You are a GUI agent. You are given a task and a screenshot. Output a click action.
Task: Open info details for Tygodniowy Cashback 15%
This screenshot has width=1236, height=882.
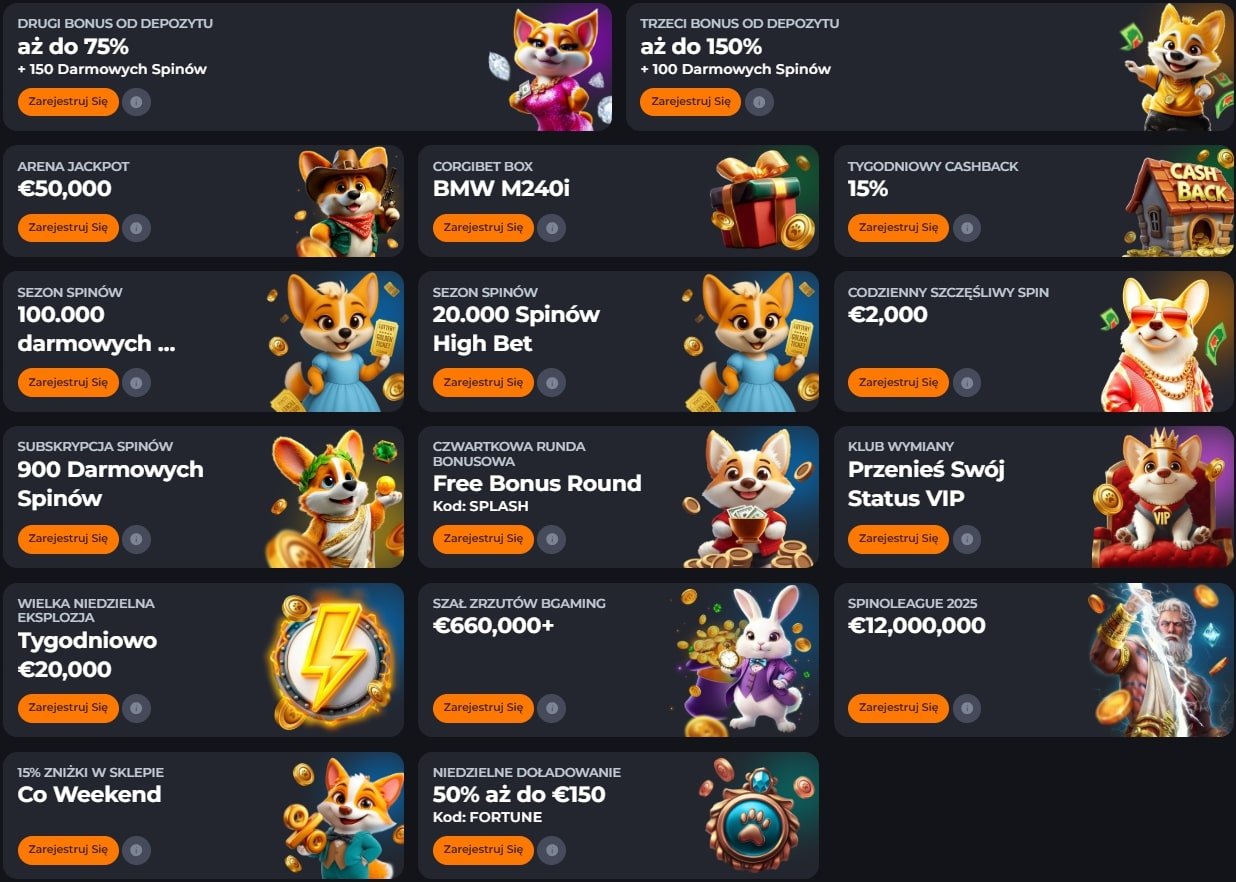point(965,227)
